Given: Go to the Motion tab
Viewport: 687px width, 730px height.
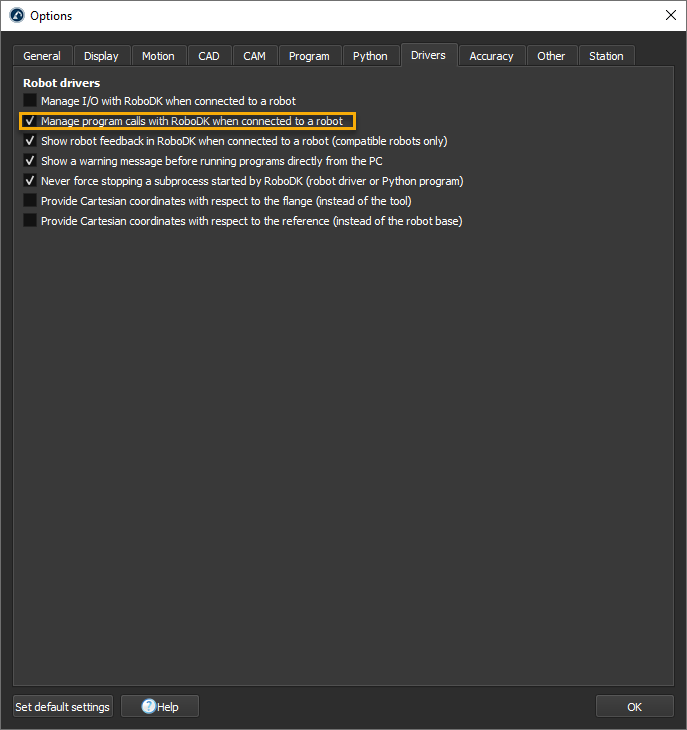Looking at the screenshot, I should [x=158, y=56].
